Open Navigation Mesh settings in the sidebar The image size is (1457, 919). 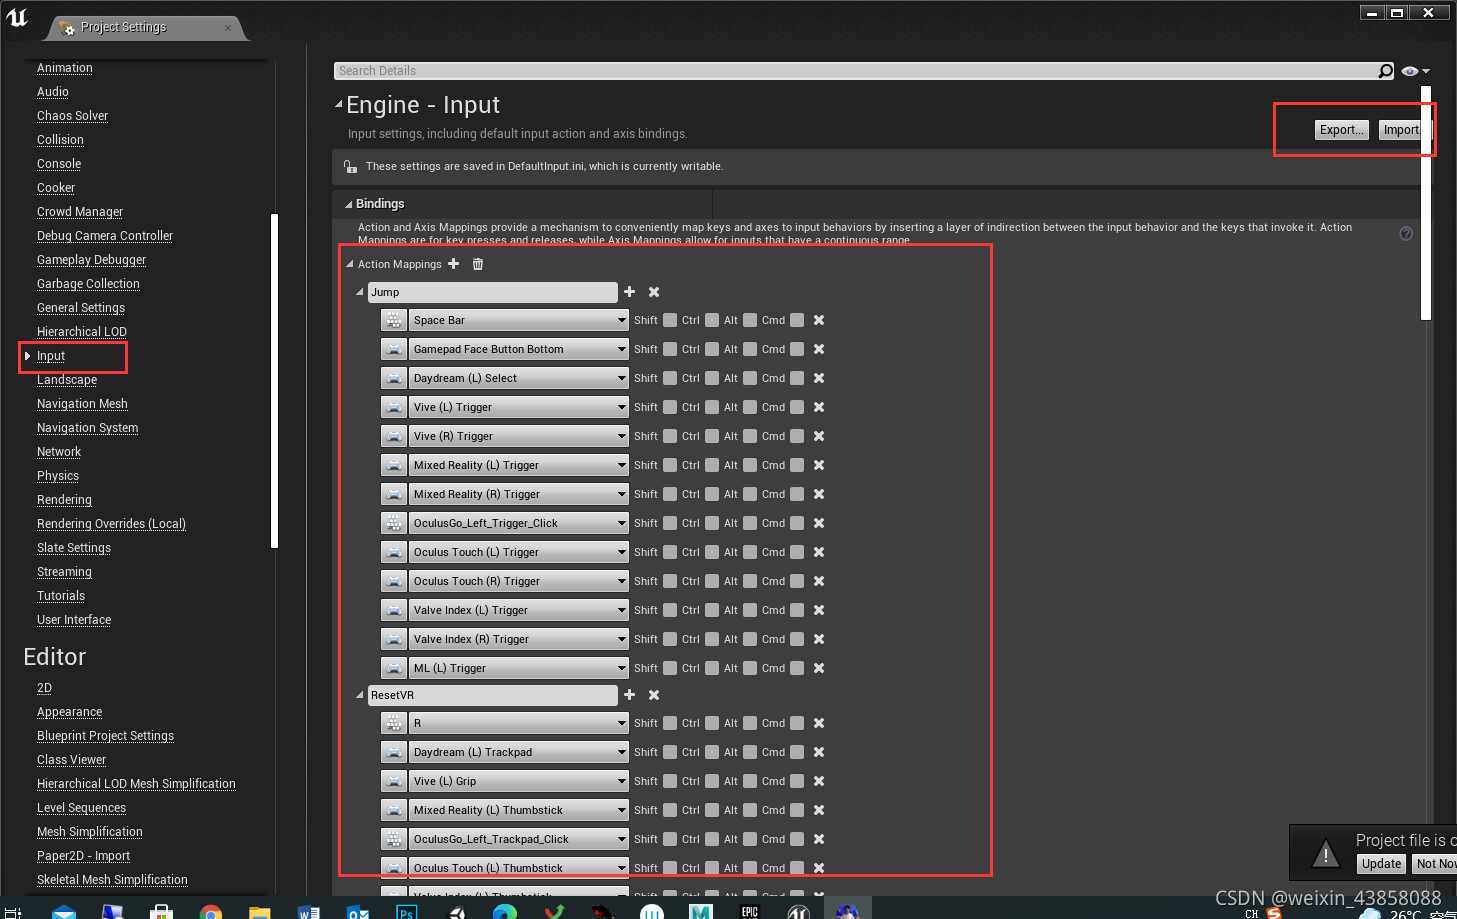click(x=82, y=404)
